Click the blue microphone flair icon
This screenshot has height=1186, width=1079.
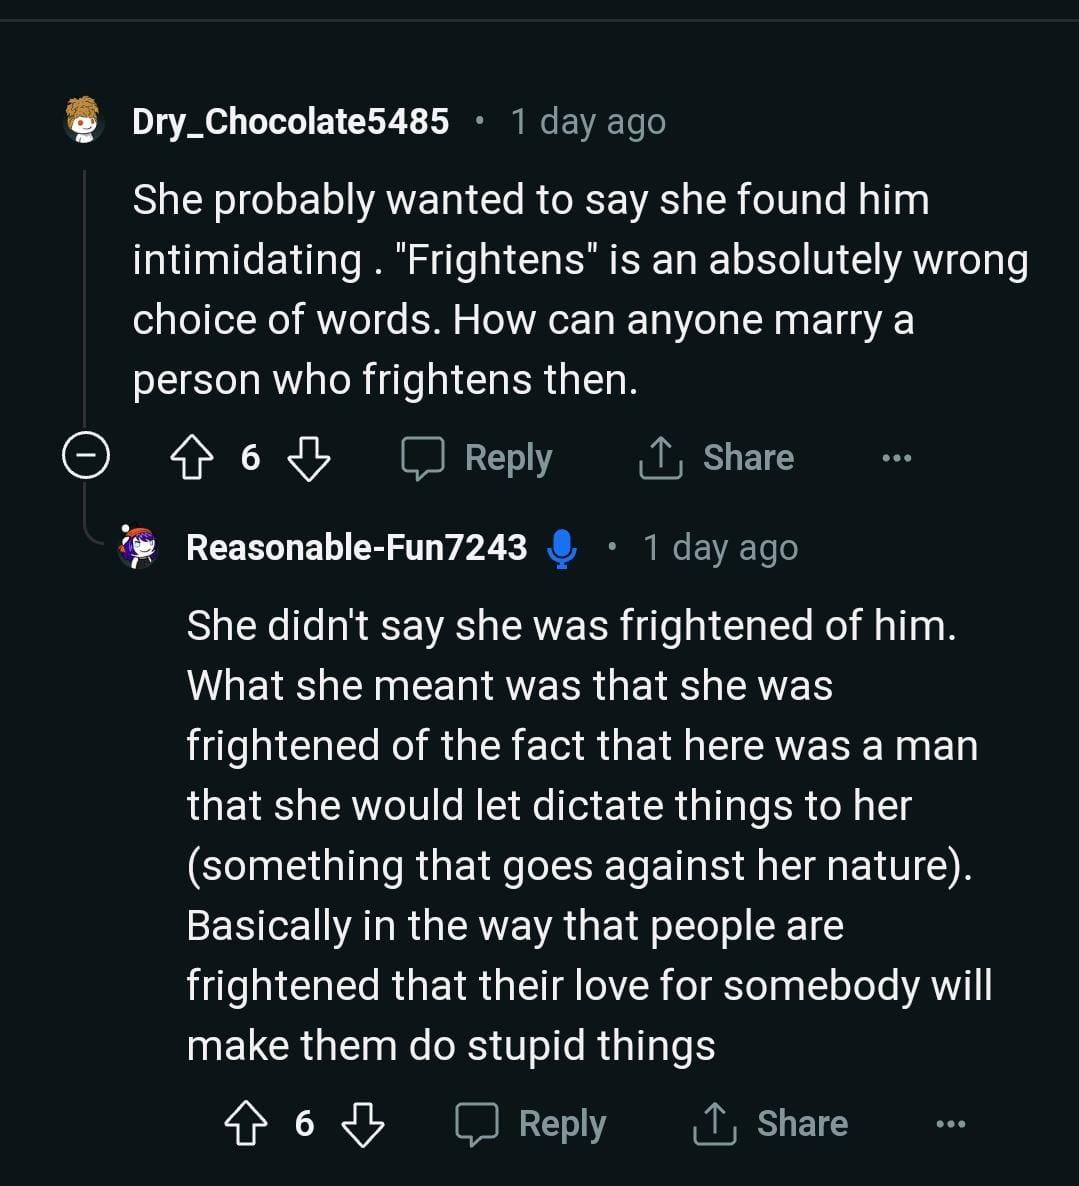pos(562,548)
